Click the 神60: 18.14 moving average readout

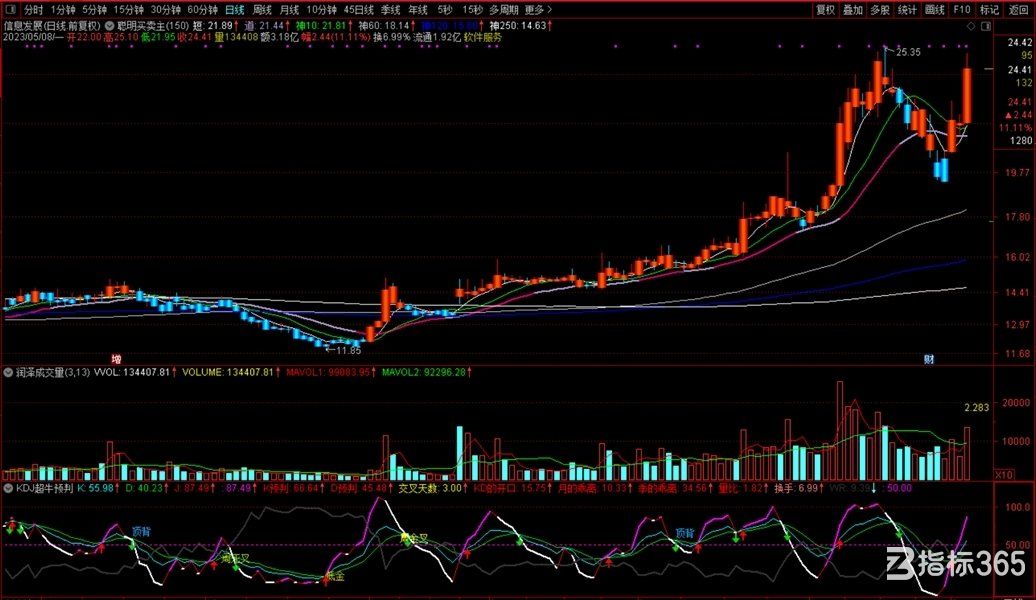(384, 26)
